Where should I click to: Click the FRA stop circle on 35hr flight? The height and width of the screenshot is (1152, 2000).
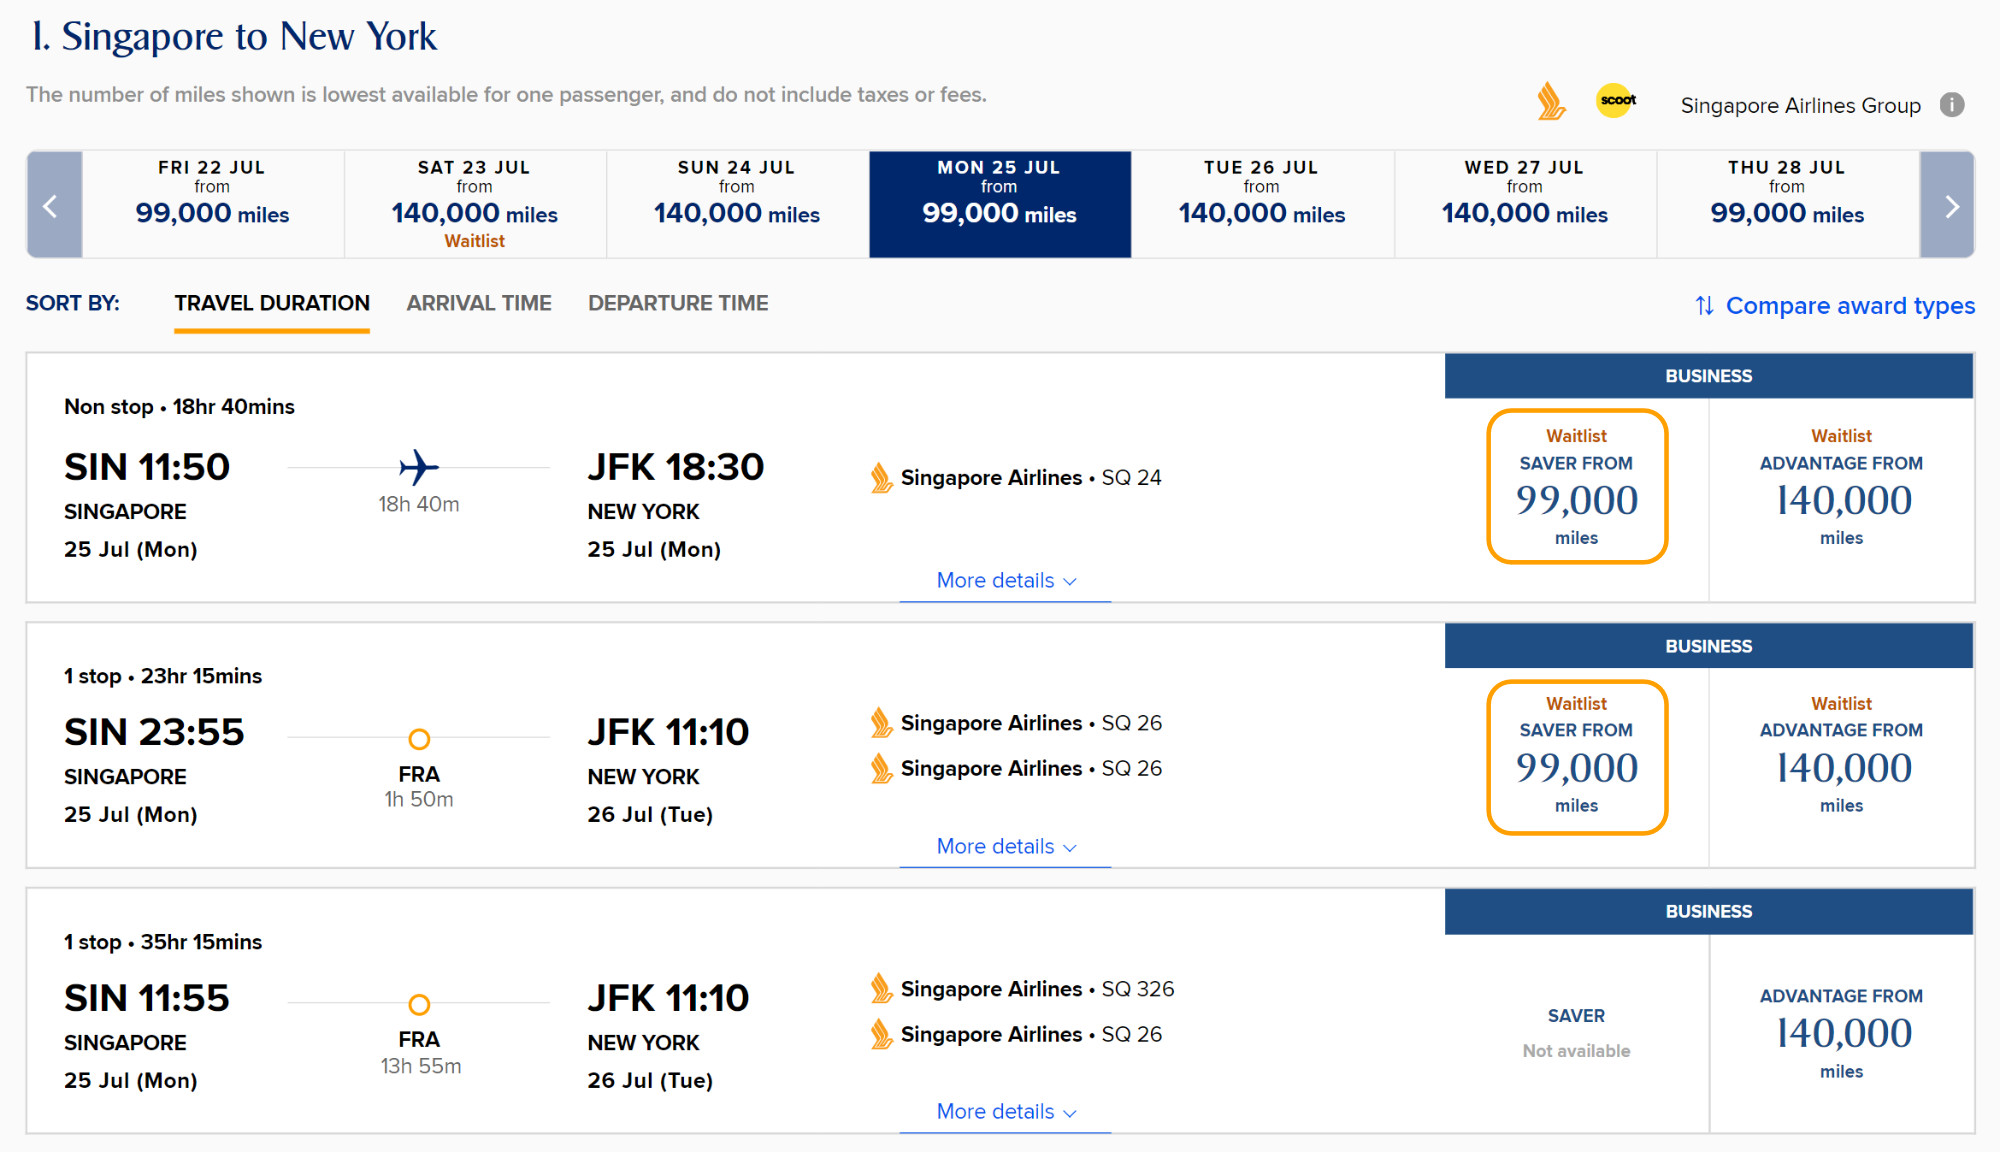419,1004
